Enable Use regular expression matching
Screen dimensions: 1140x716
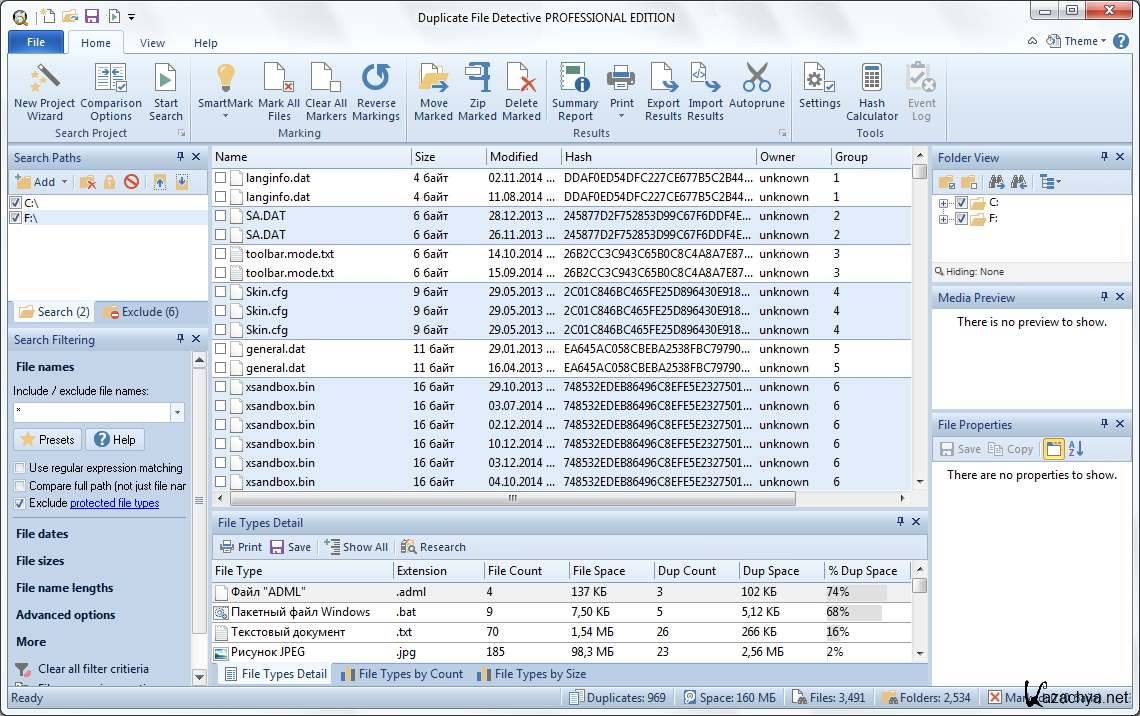pyautogui.click(x=20, y=468)
